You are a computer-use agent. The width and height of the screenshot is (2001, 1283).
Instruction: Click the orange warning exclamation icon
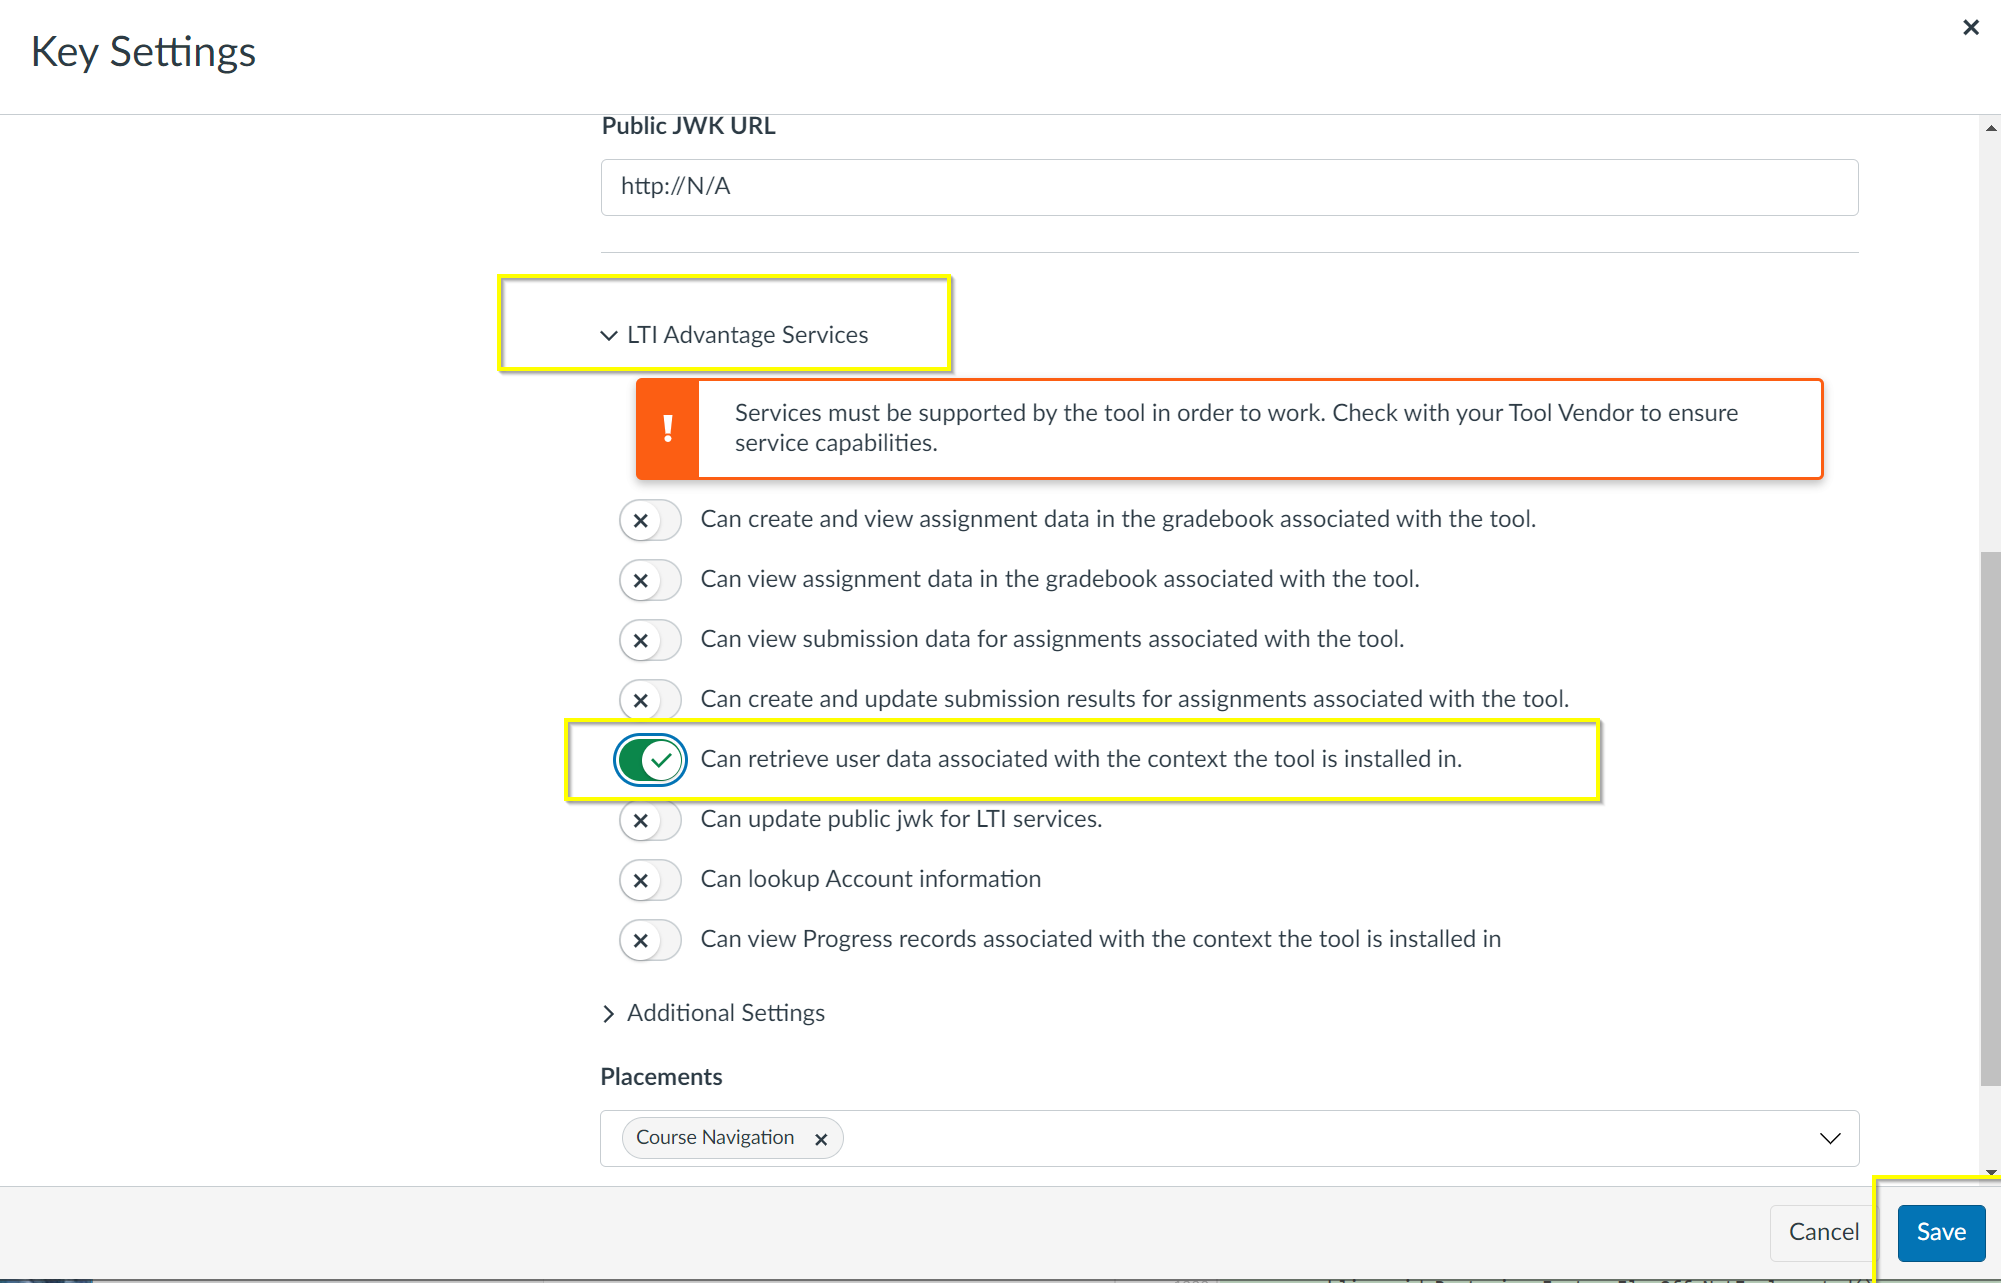pos(667,429)
